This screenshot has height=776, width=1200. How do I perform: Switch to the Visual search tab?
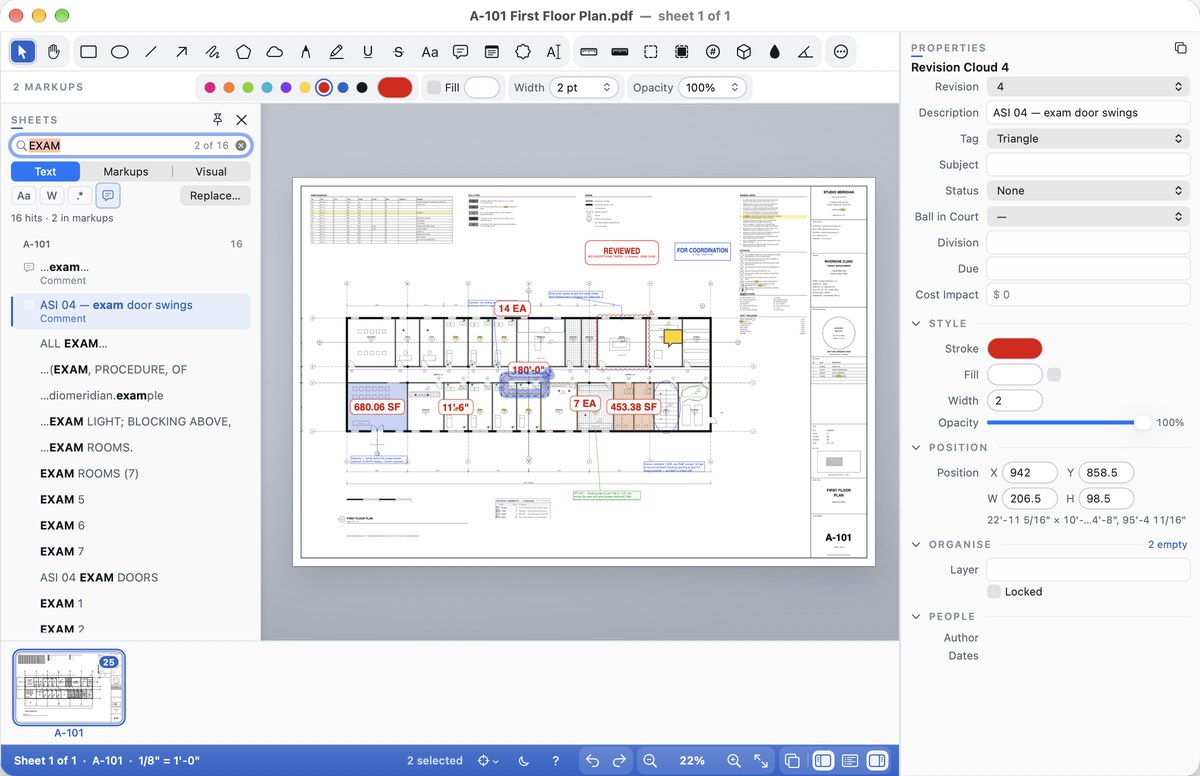click(x=211, y=172)
